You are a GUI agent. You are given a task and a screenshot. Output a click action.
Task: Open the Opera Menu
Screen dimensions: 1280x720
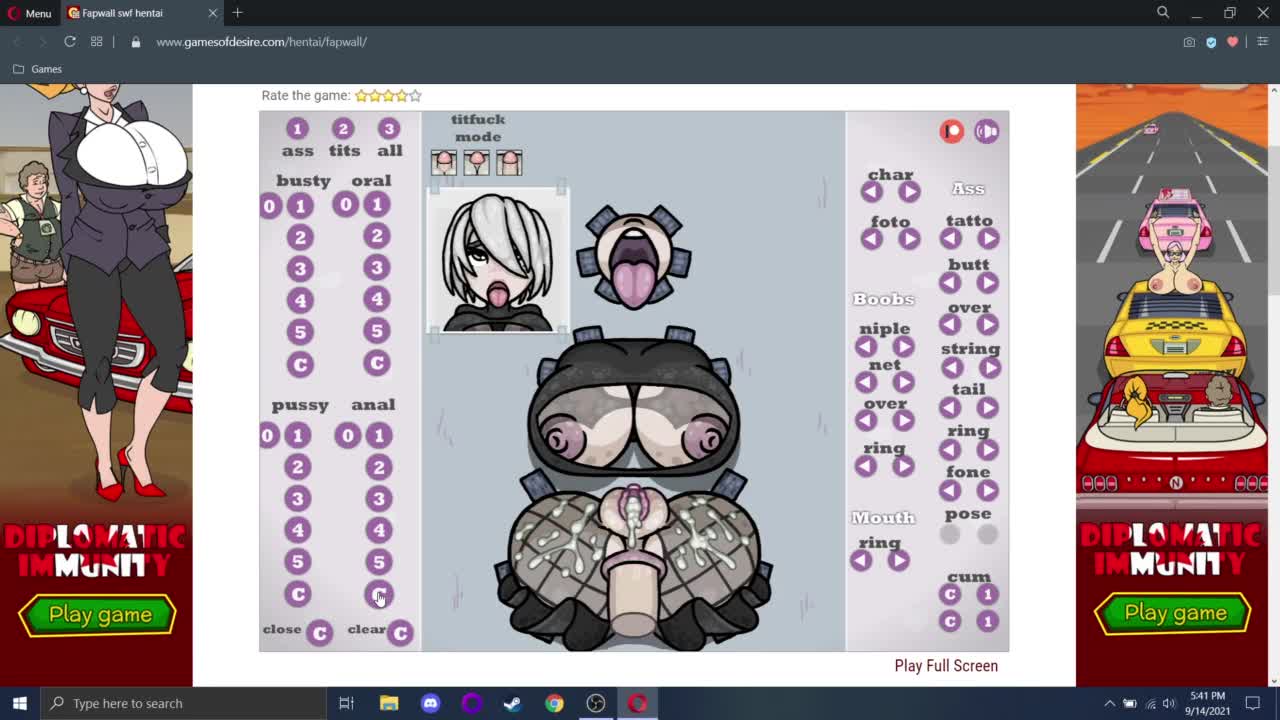pyautogui.click(x=29, y=13)
